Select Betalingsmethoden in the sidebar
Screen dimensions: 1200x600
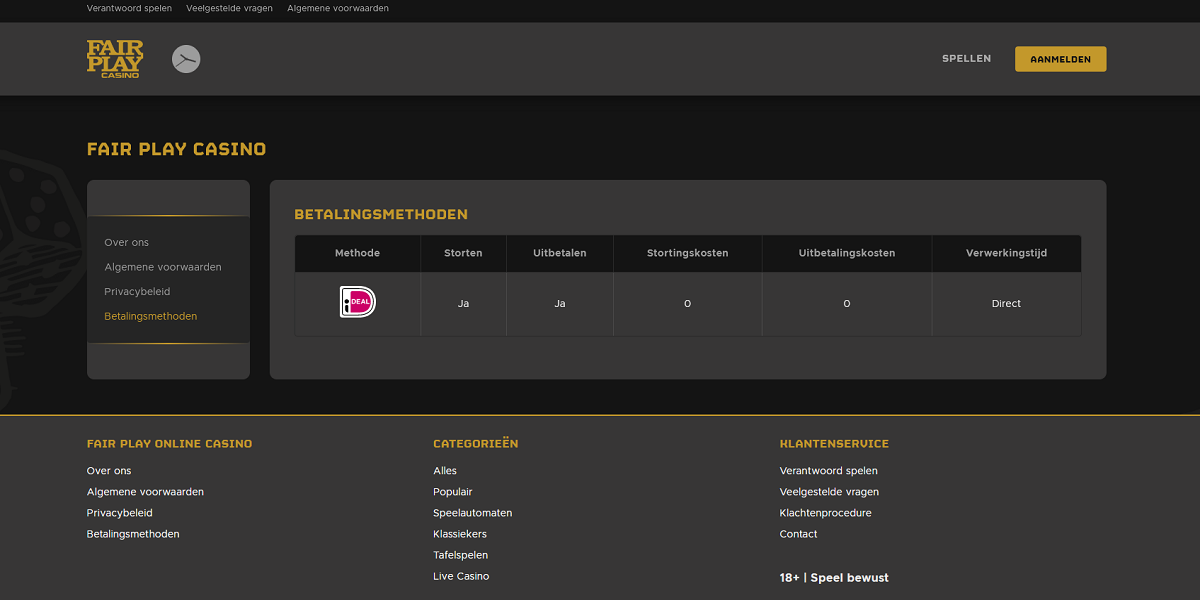(150, 316)
